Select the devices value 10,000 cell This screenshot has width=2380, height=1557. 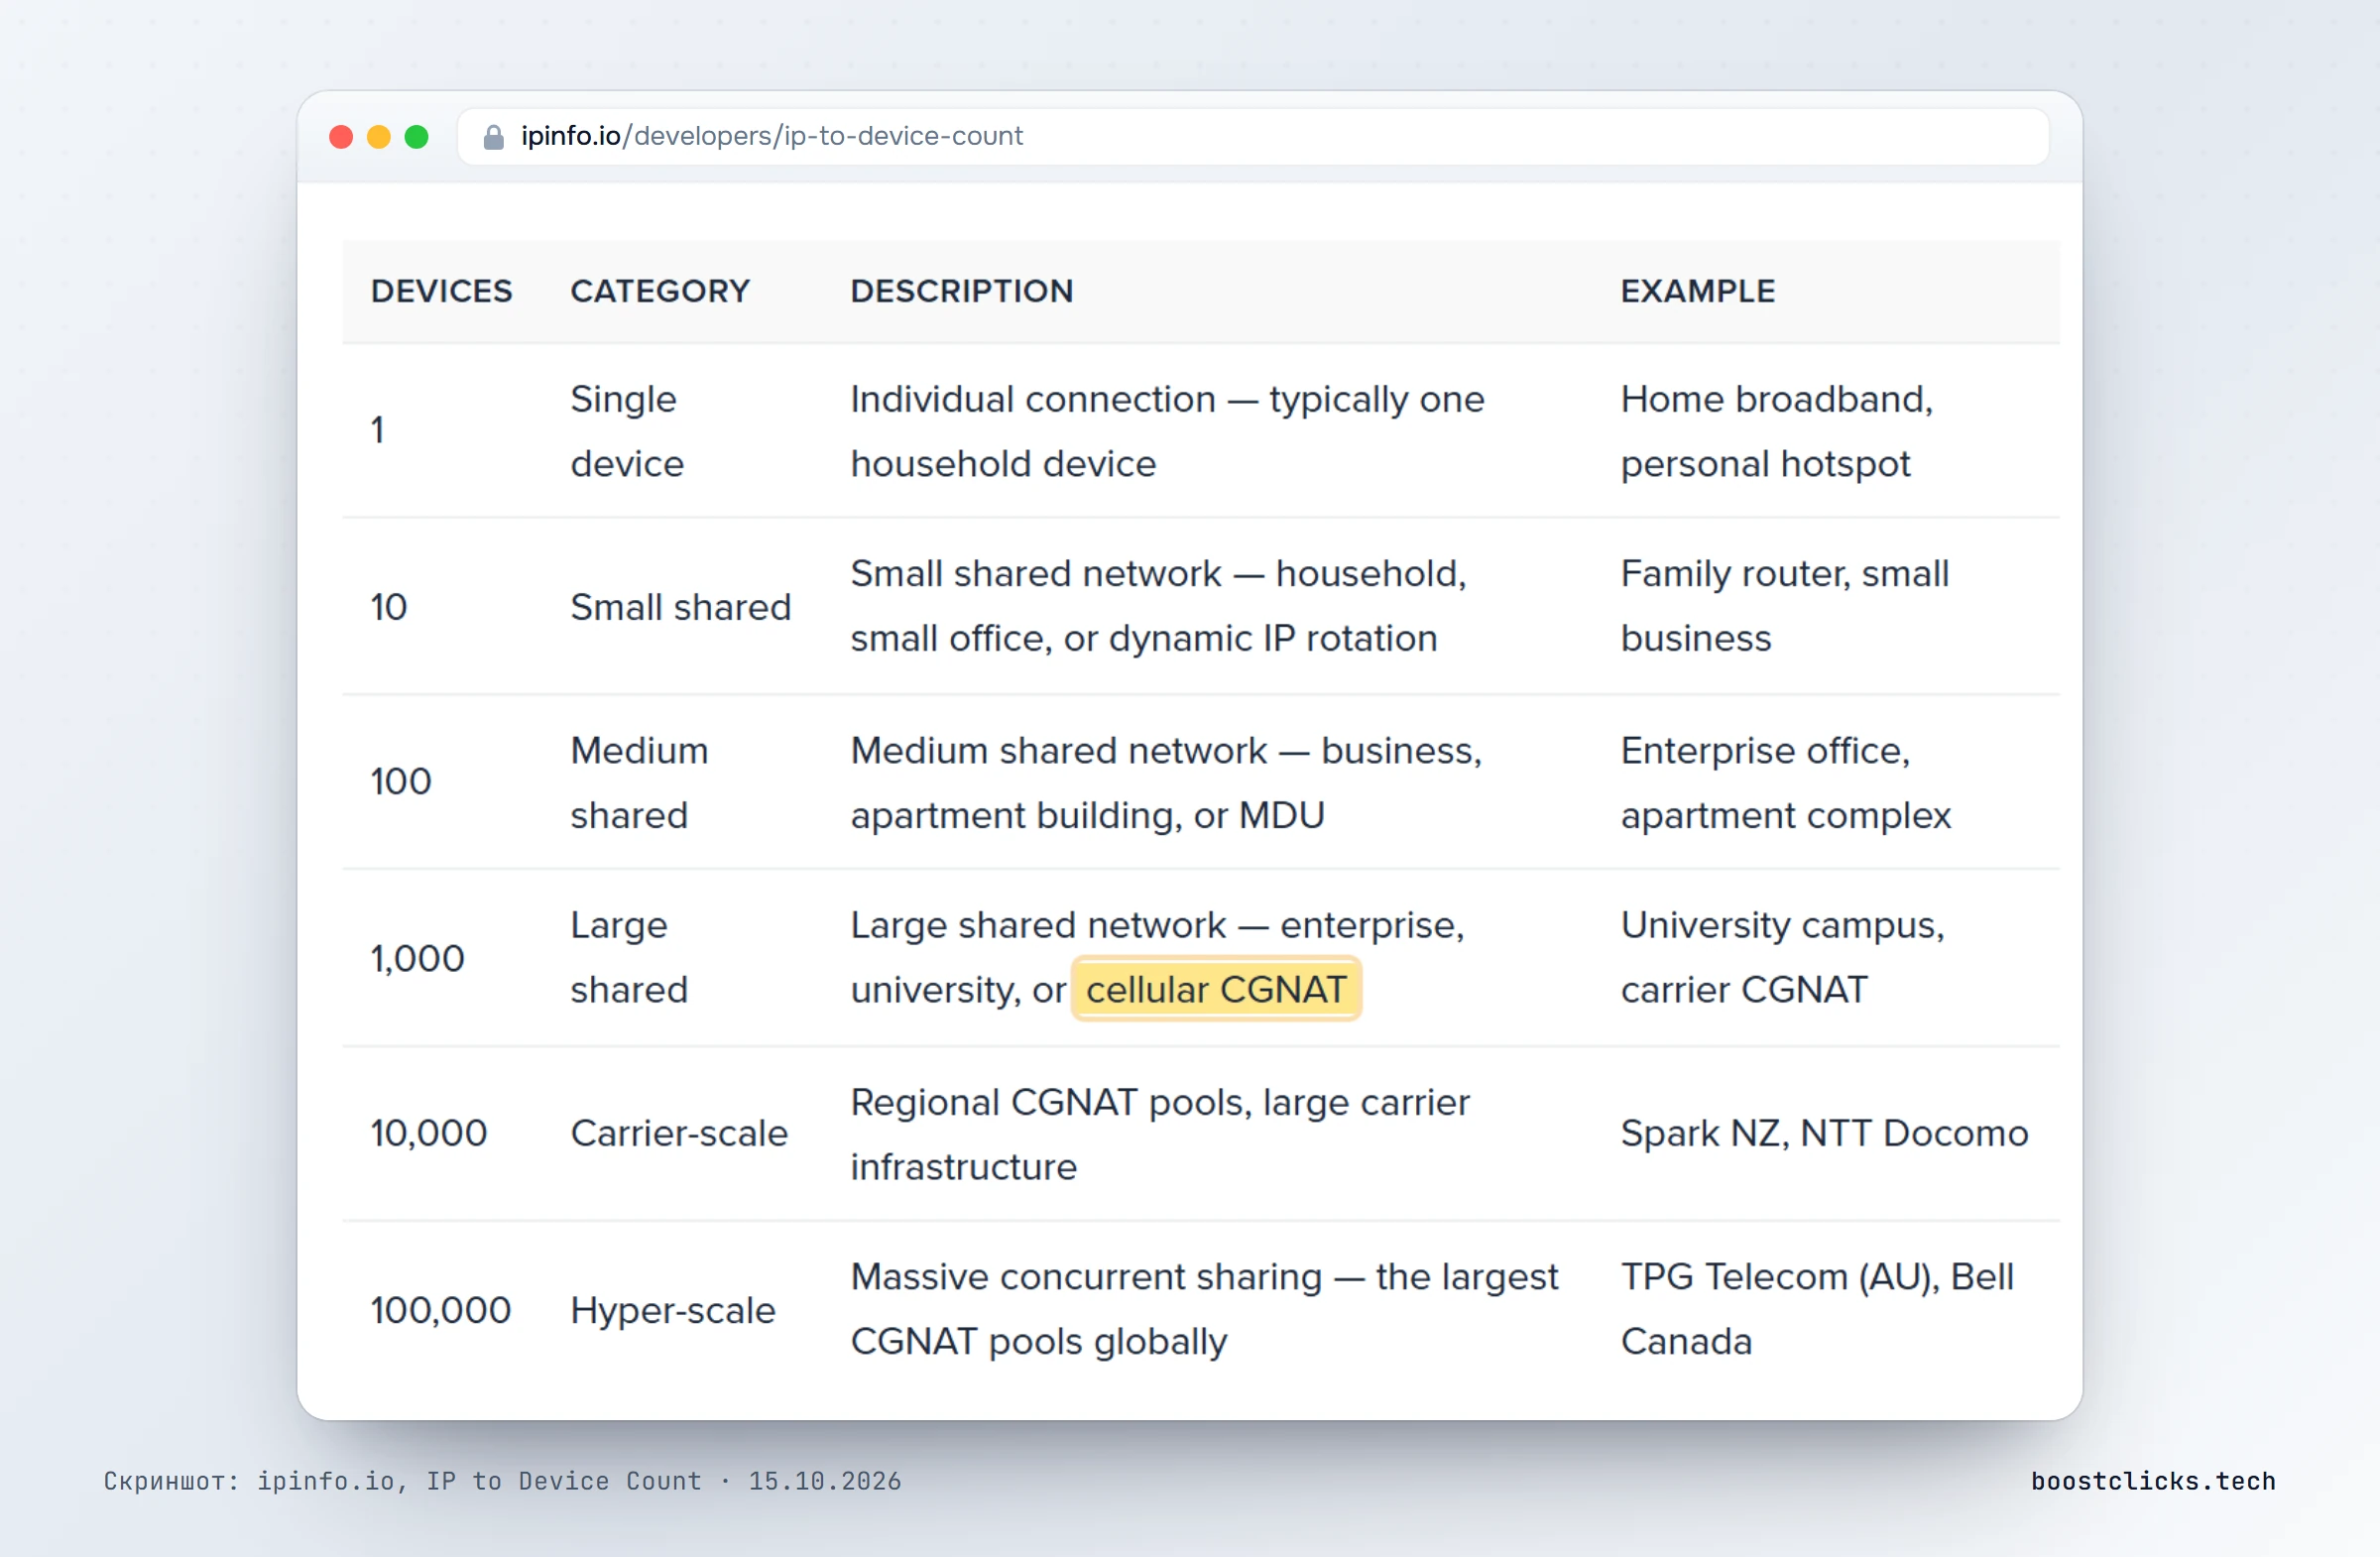[429, 1133]
